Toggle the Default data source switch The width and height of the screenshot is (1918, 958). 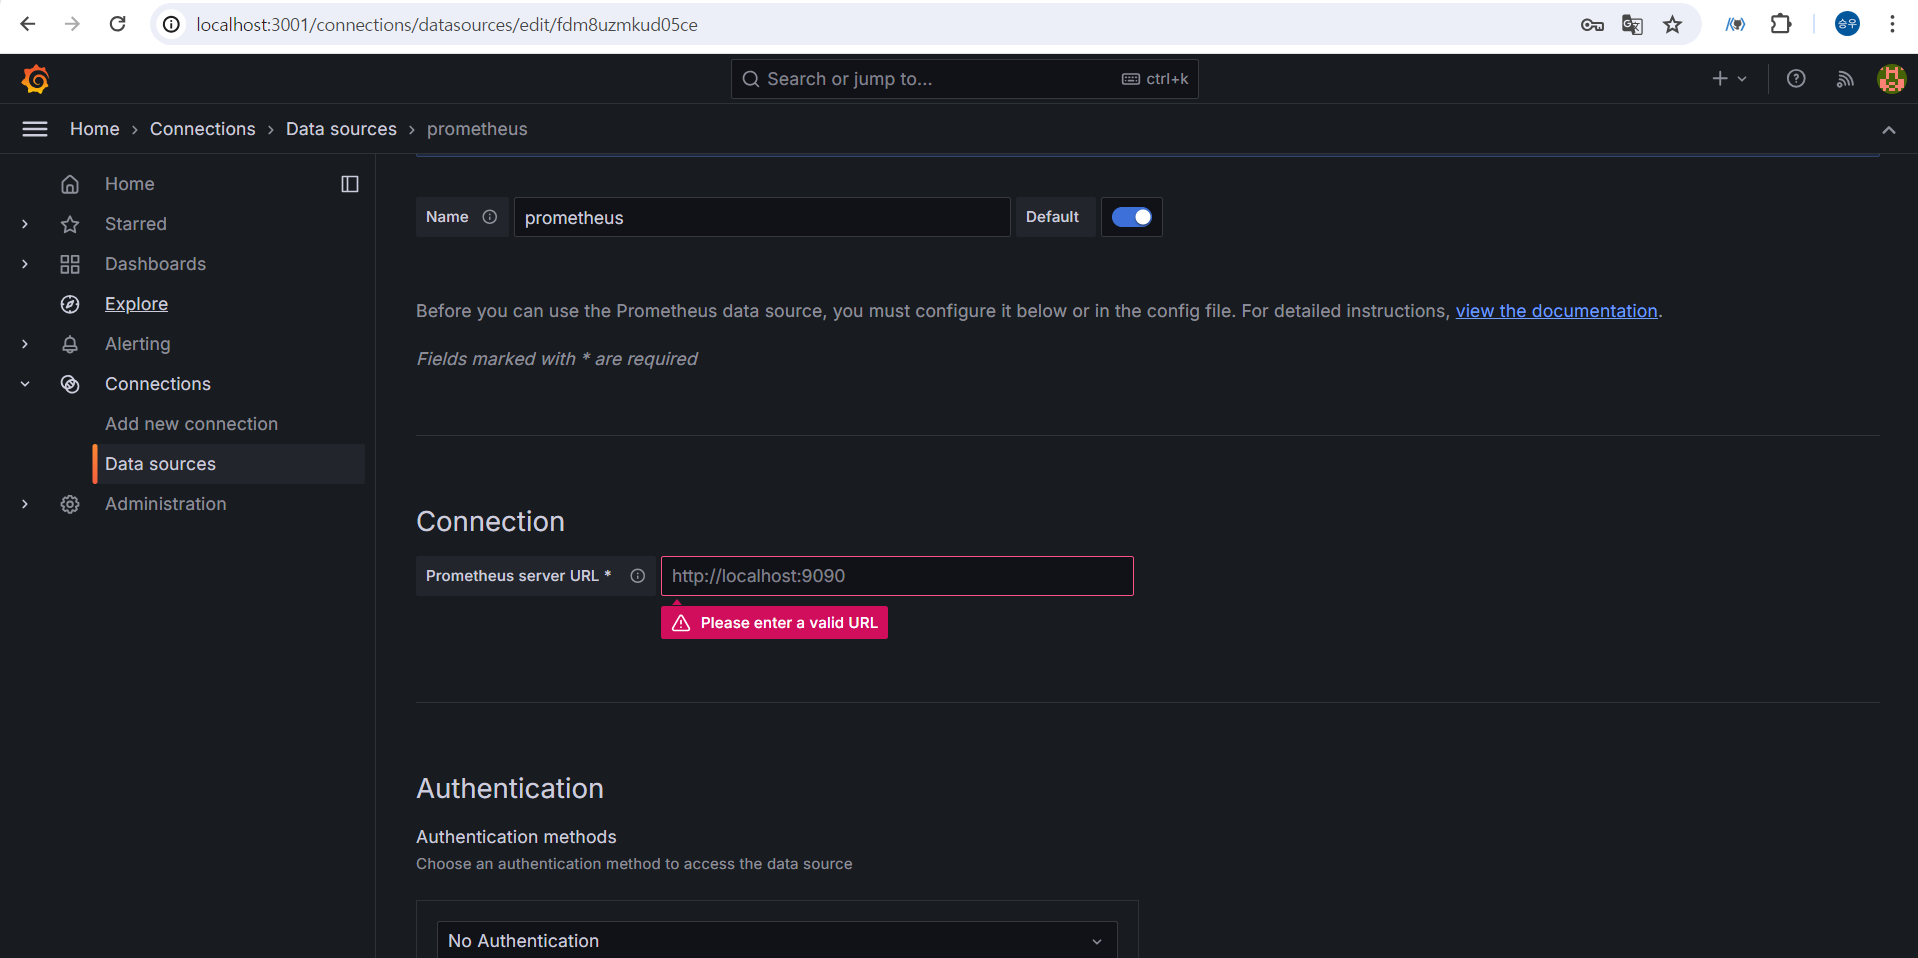coord(1132,217)
